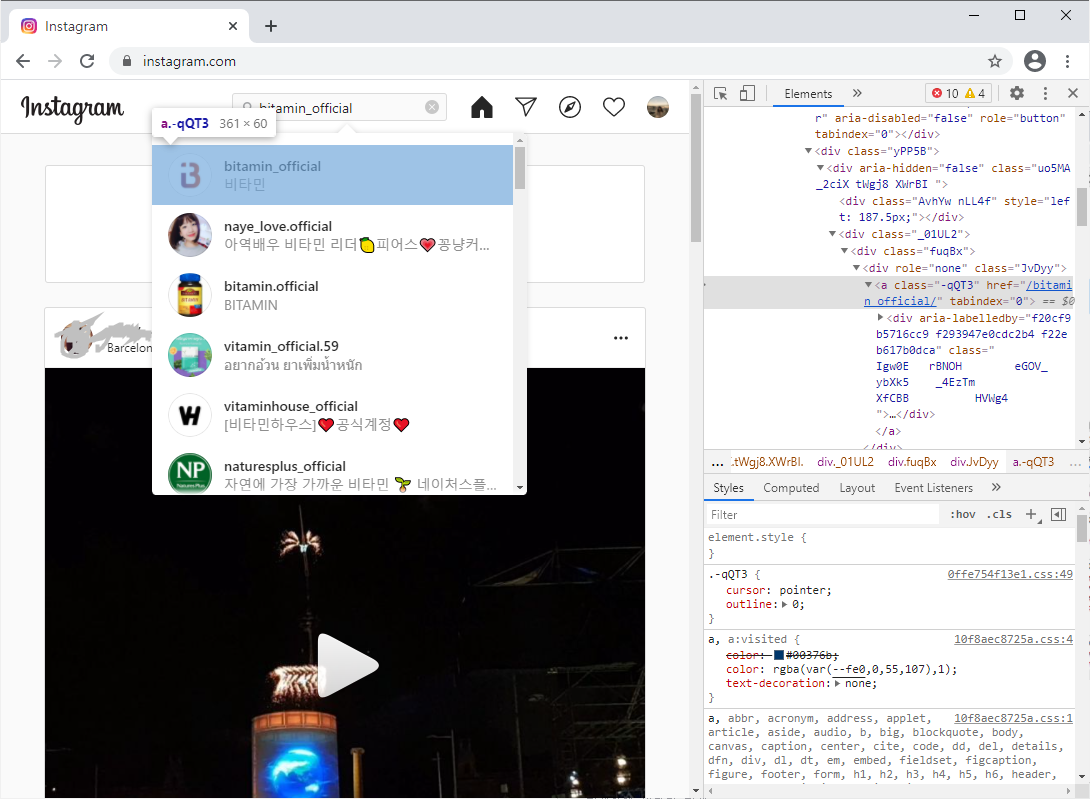Switch to the Layout tab
The image size is (1090, 799).
857,488
